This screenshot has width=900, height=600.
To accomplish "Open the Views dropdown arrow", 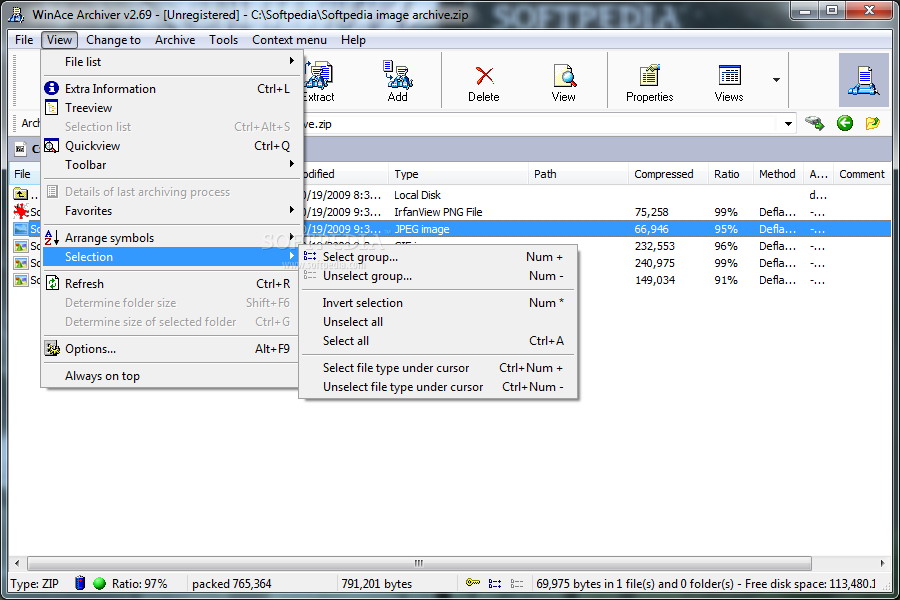I will (776, 80).
